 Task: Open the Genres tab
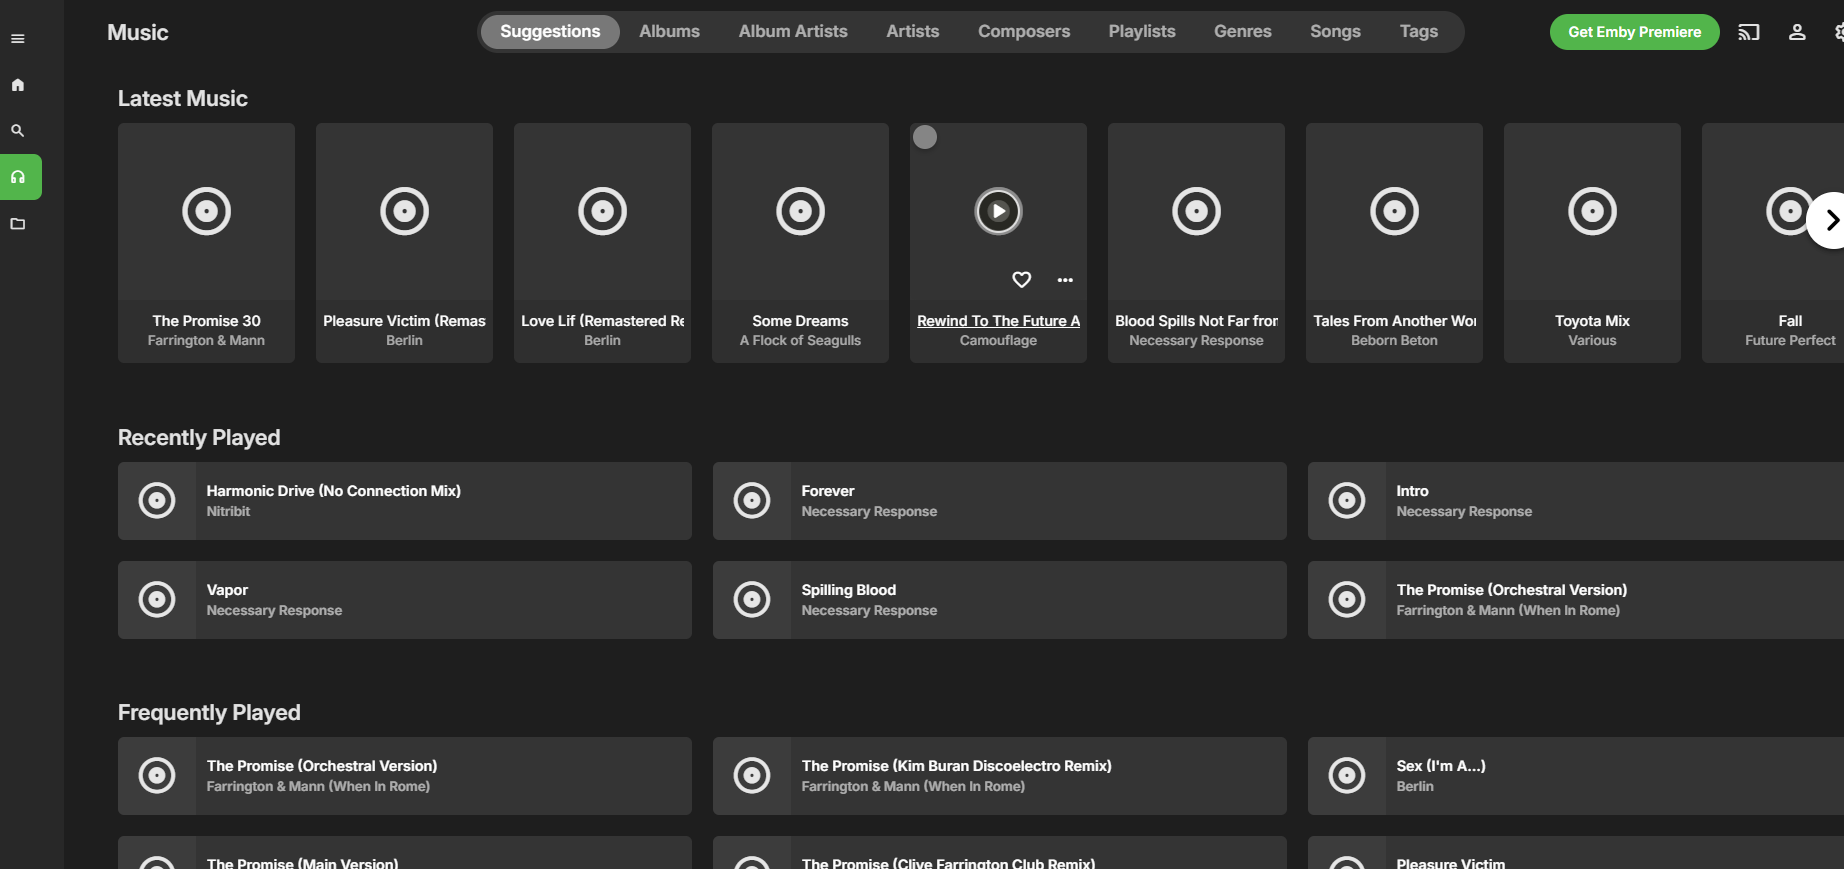1242,32
